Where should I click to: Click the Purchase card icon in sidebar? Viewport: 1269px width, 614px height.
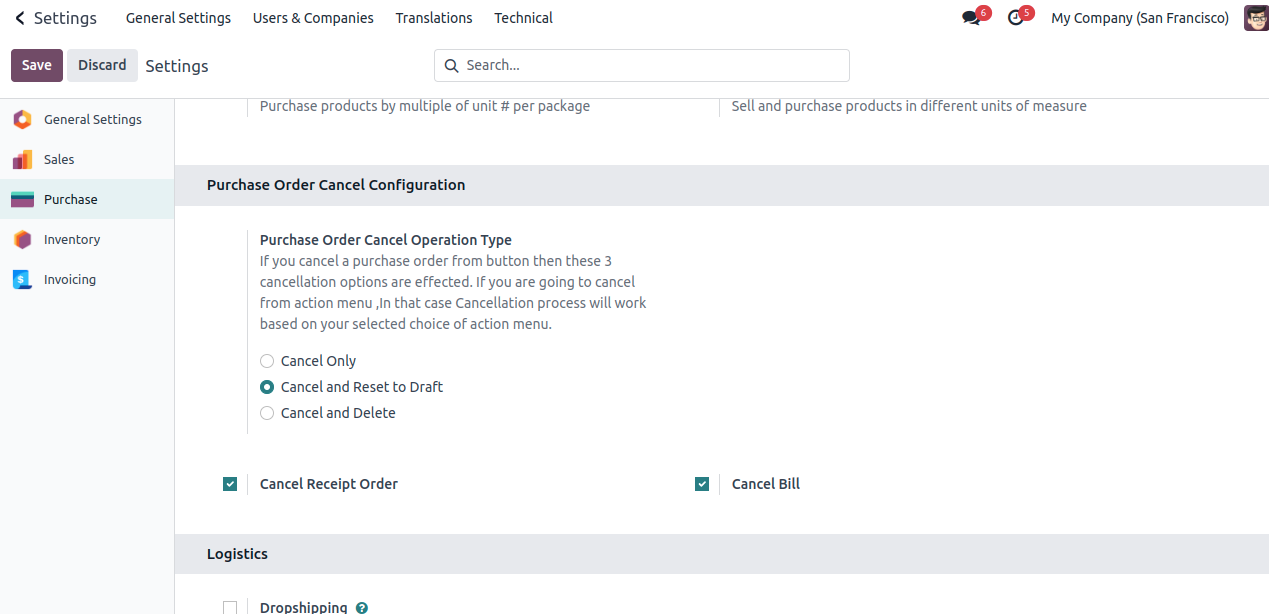click(22, 200)
